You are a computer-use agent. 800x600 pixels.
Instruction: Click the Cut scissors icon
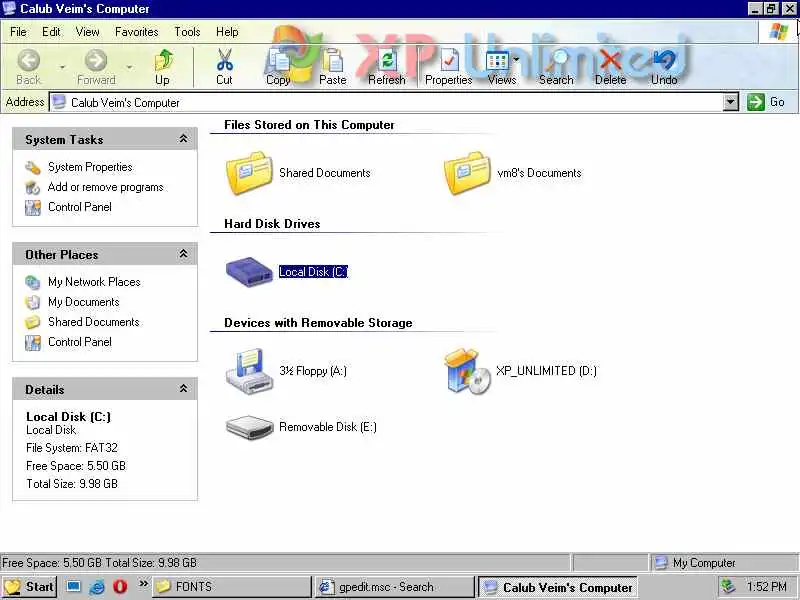224,60
